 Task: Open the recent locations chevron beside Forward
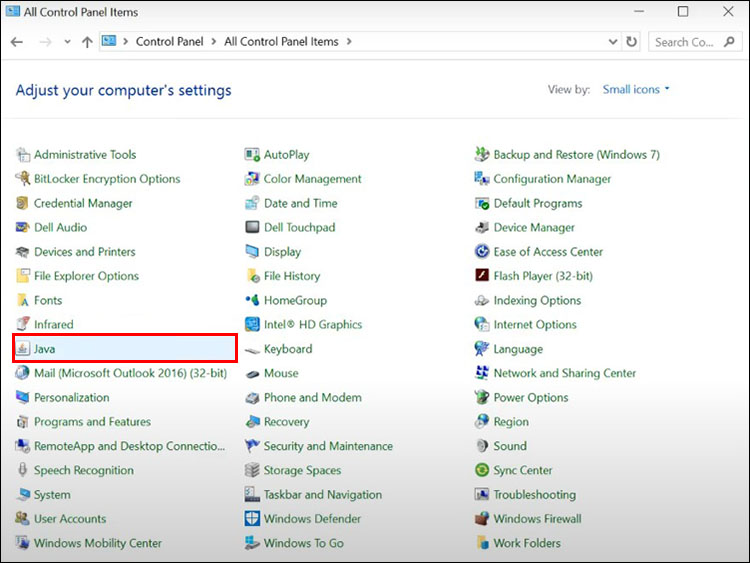tap(67, 42)
